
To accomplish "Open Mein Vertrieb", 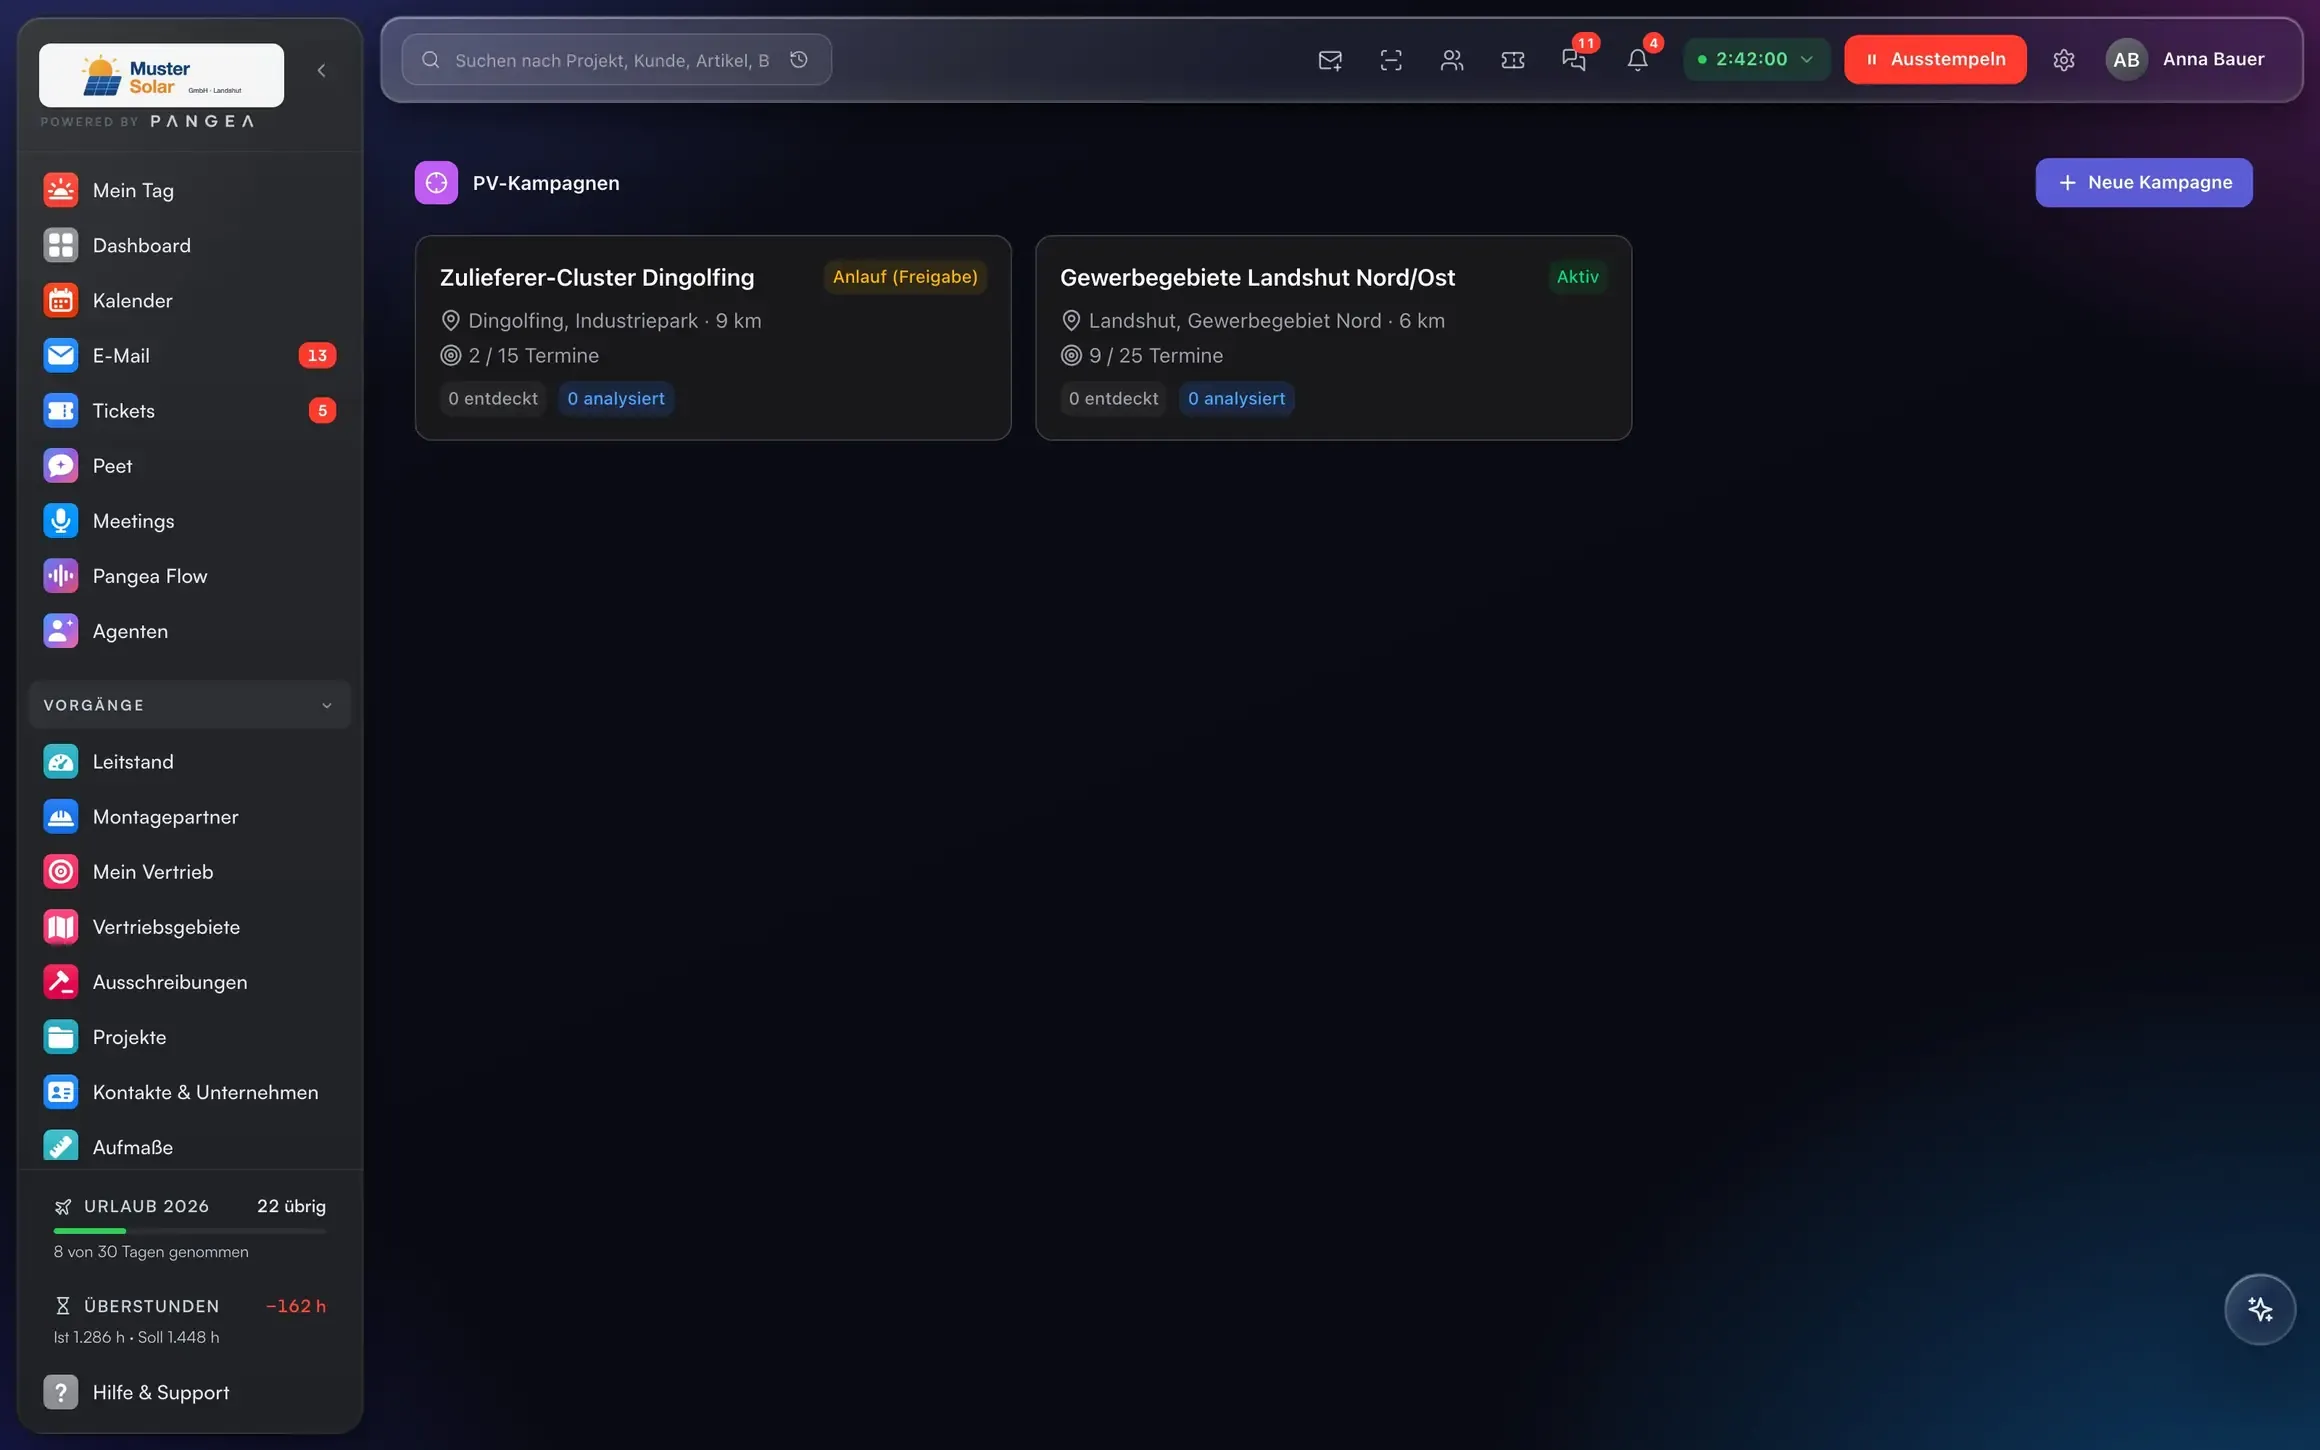I will [189, 871].
